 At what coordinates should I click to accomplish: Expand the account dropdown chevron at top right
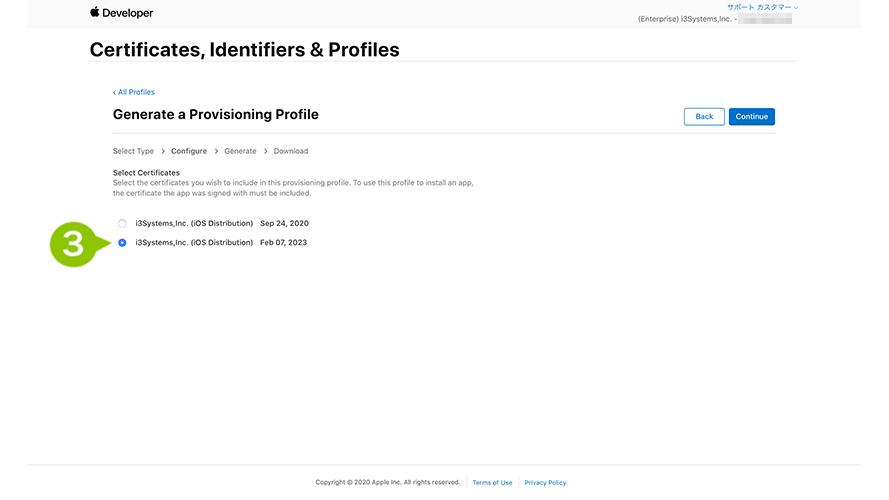(795, 8)
